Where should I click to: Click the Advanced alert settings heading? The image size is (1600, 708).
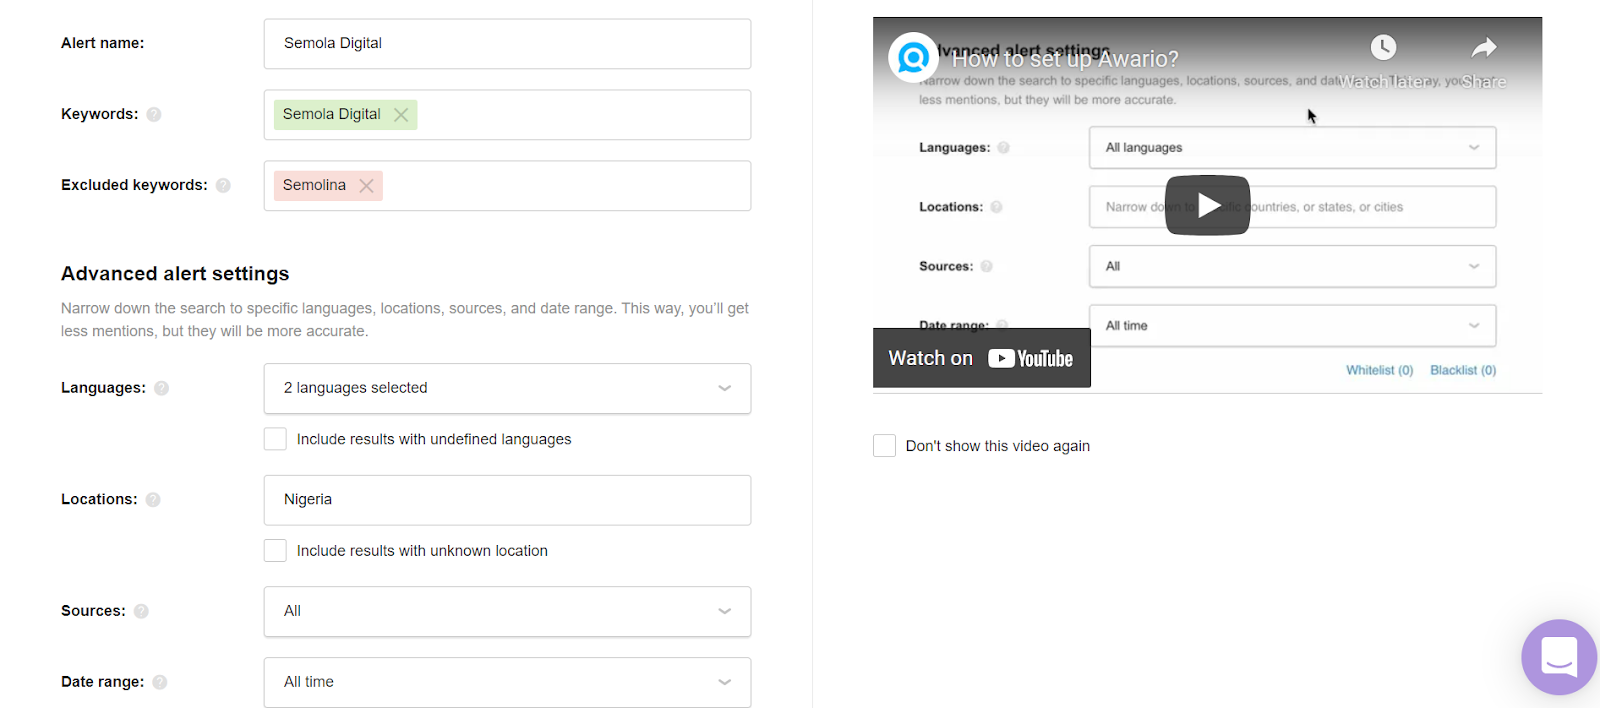(175, 274)
